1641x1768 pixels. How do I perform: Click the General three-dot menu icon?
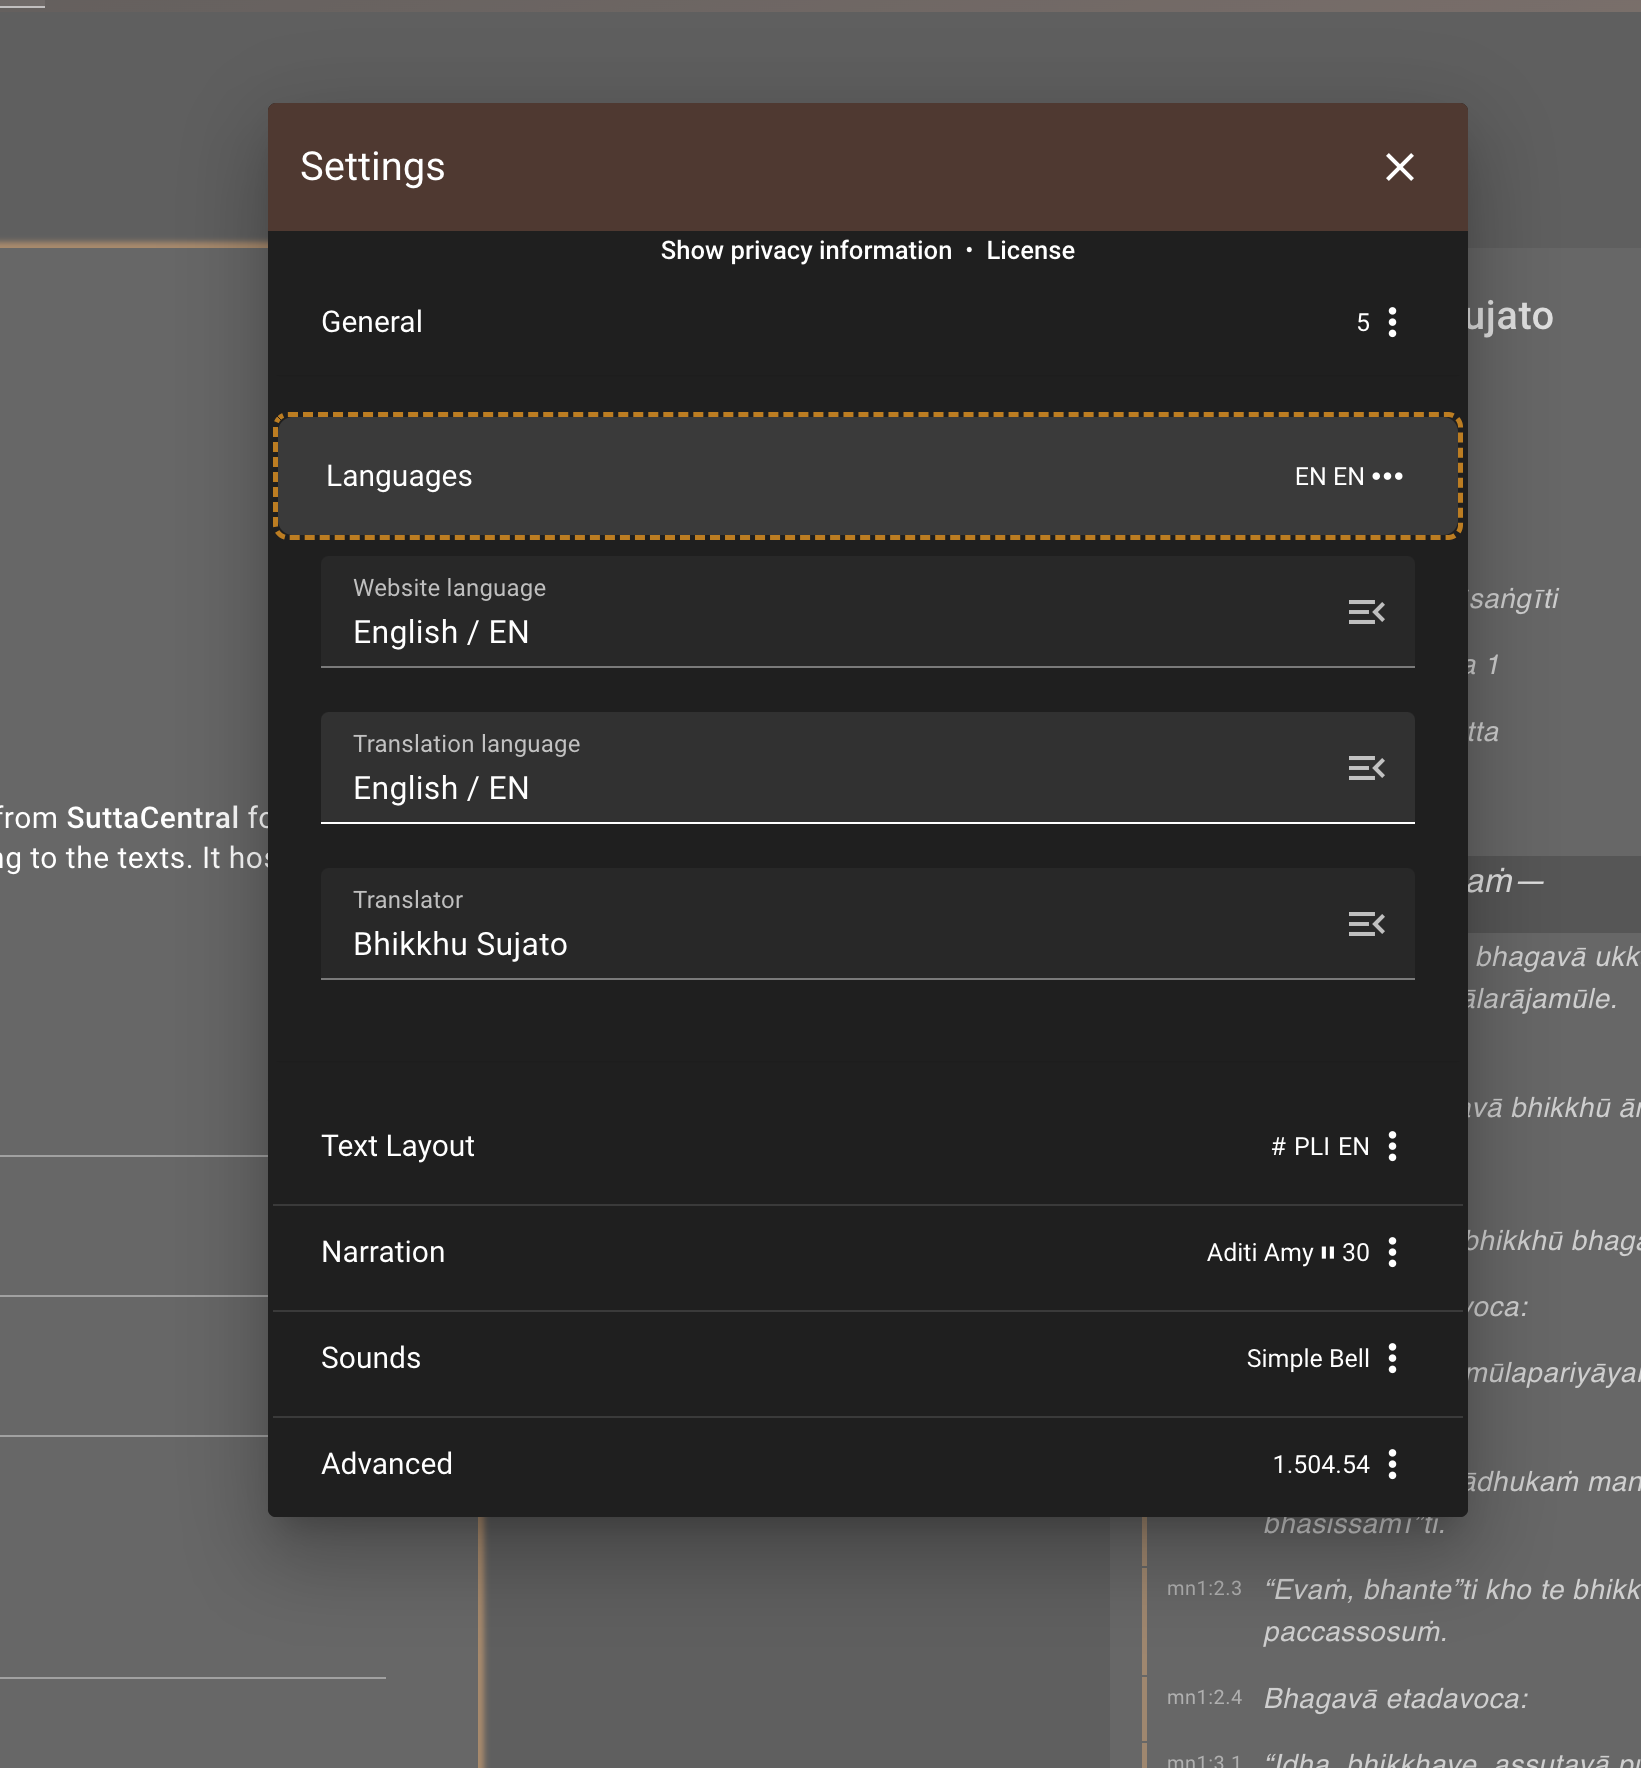pos(1392,322)
